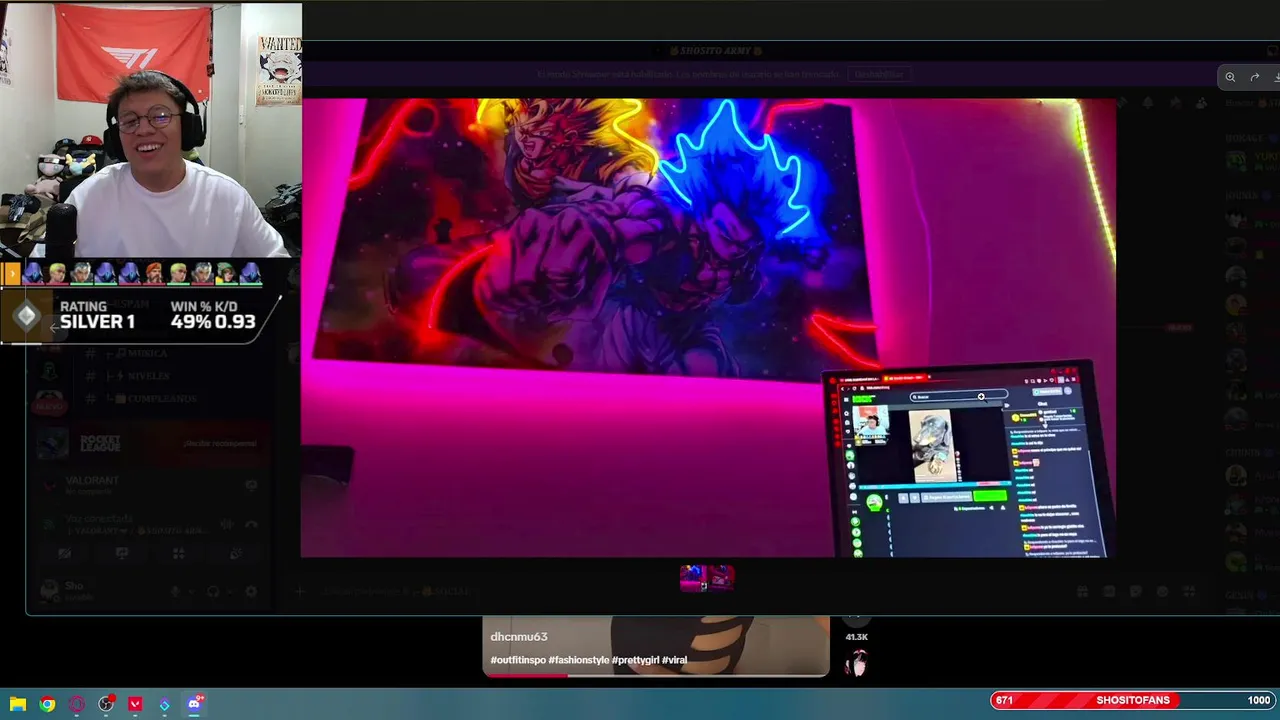
Task: Click the VALORANT activity entry
Action: (92, 484)
